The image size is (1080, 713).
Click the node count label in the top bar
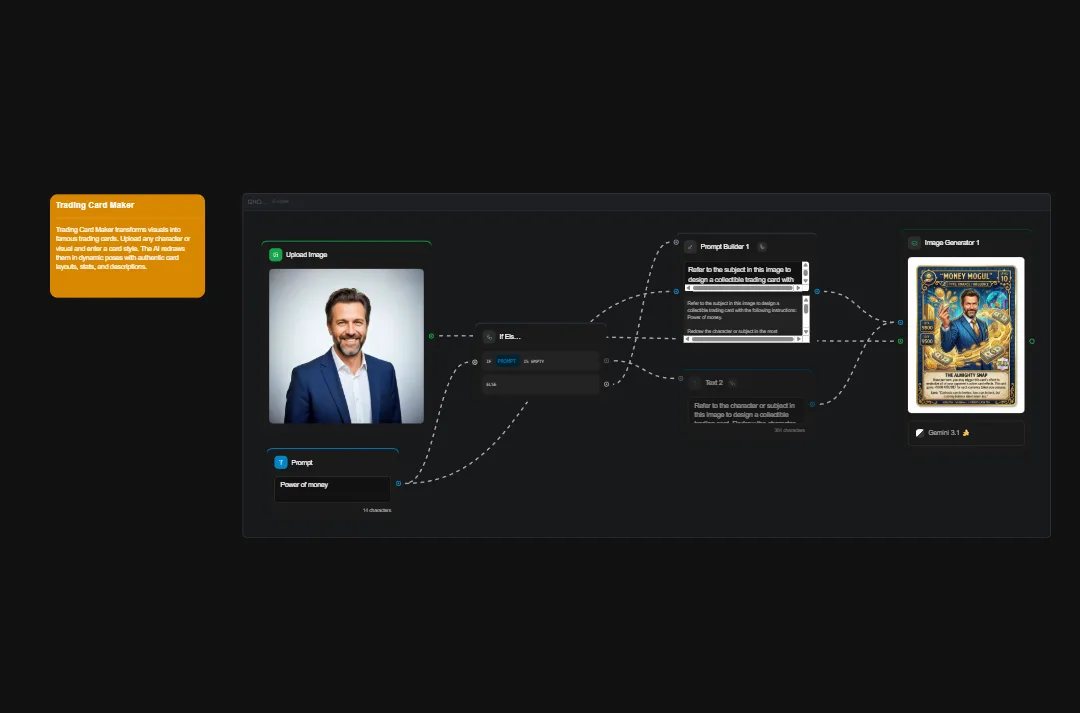[281, 201]
